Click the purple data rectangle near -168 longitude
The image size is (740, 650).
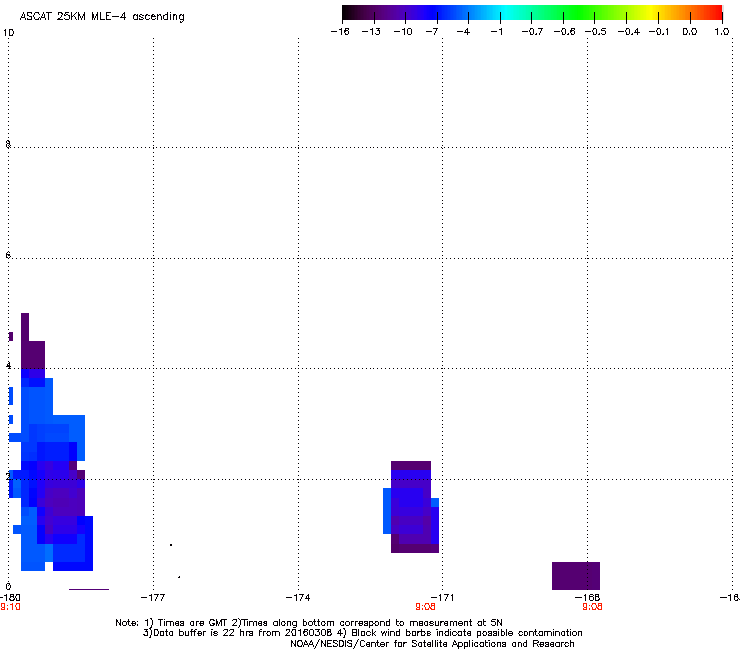click(576, 576)
